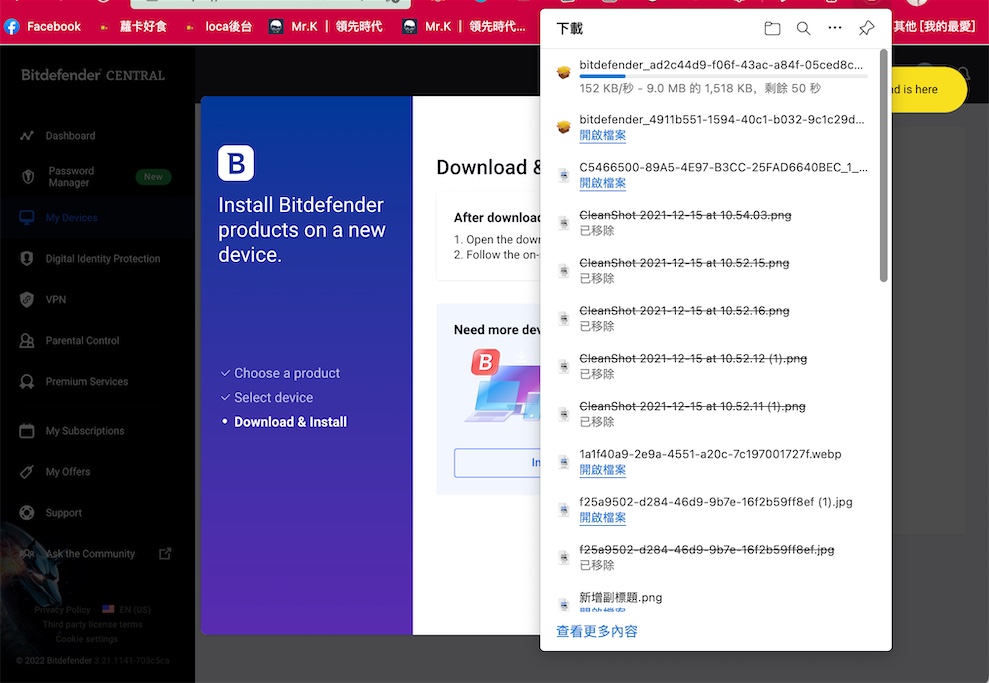Click the VPN shield icon
This screenshot has width=989, height=683.
26,300
